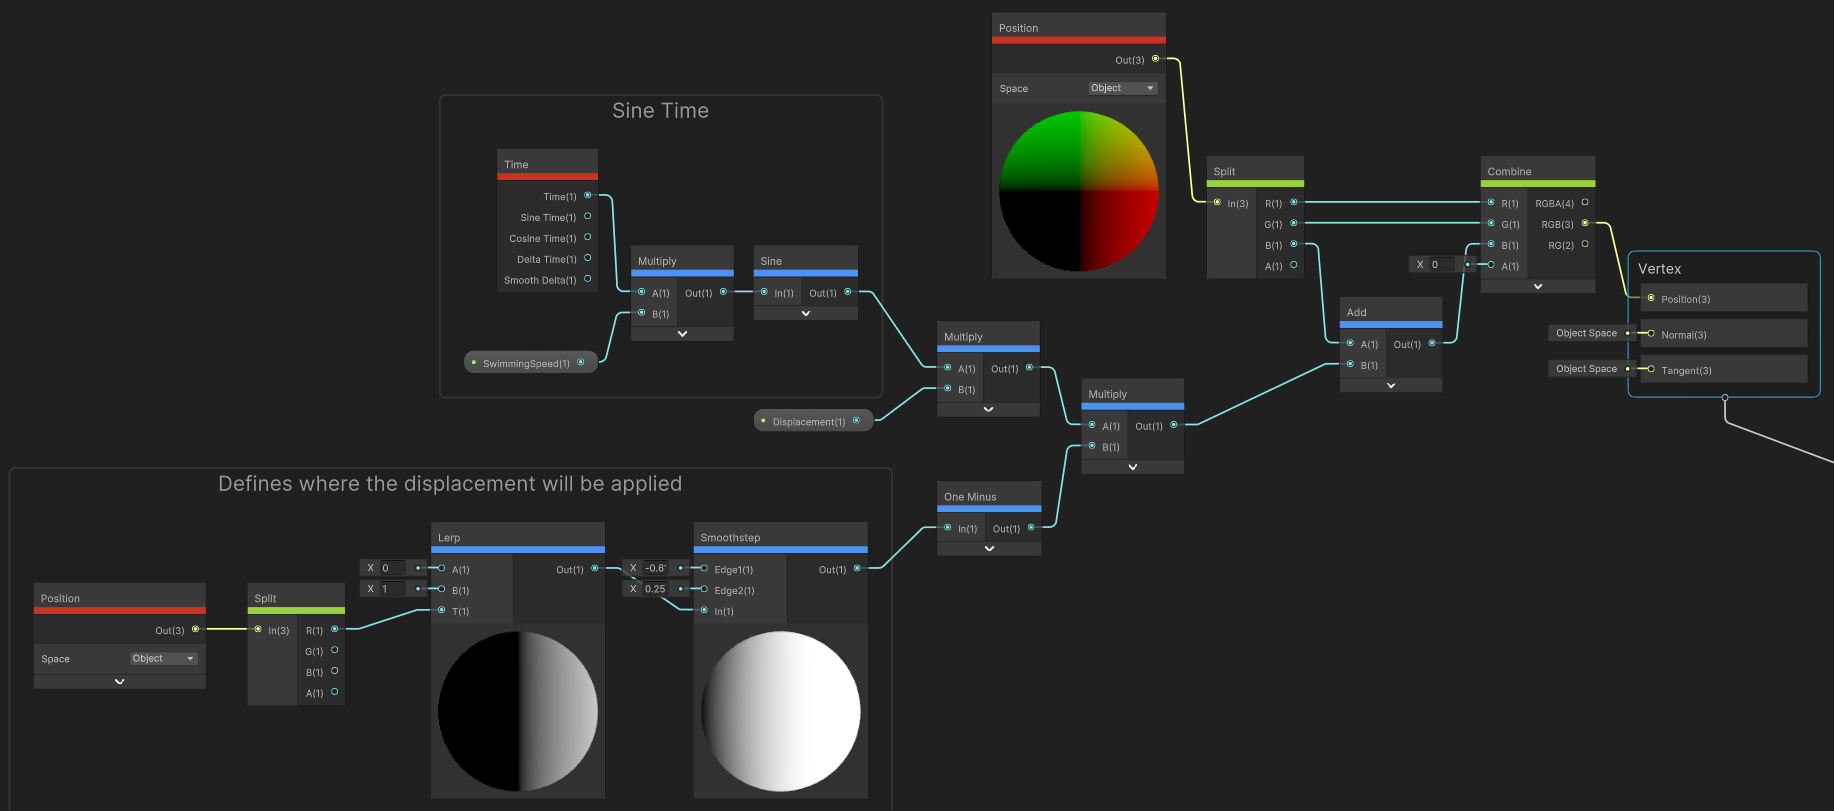Click B(1) port on Split node feeding Combine

click(1294, 244)
